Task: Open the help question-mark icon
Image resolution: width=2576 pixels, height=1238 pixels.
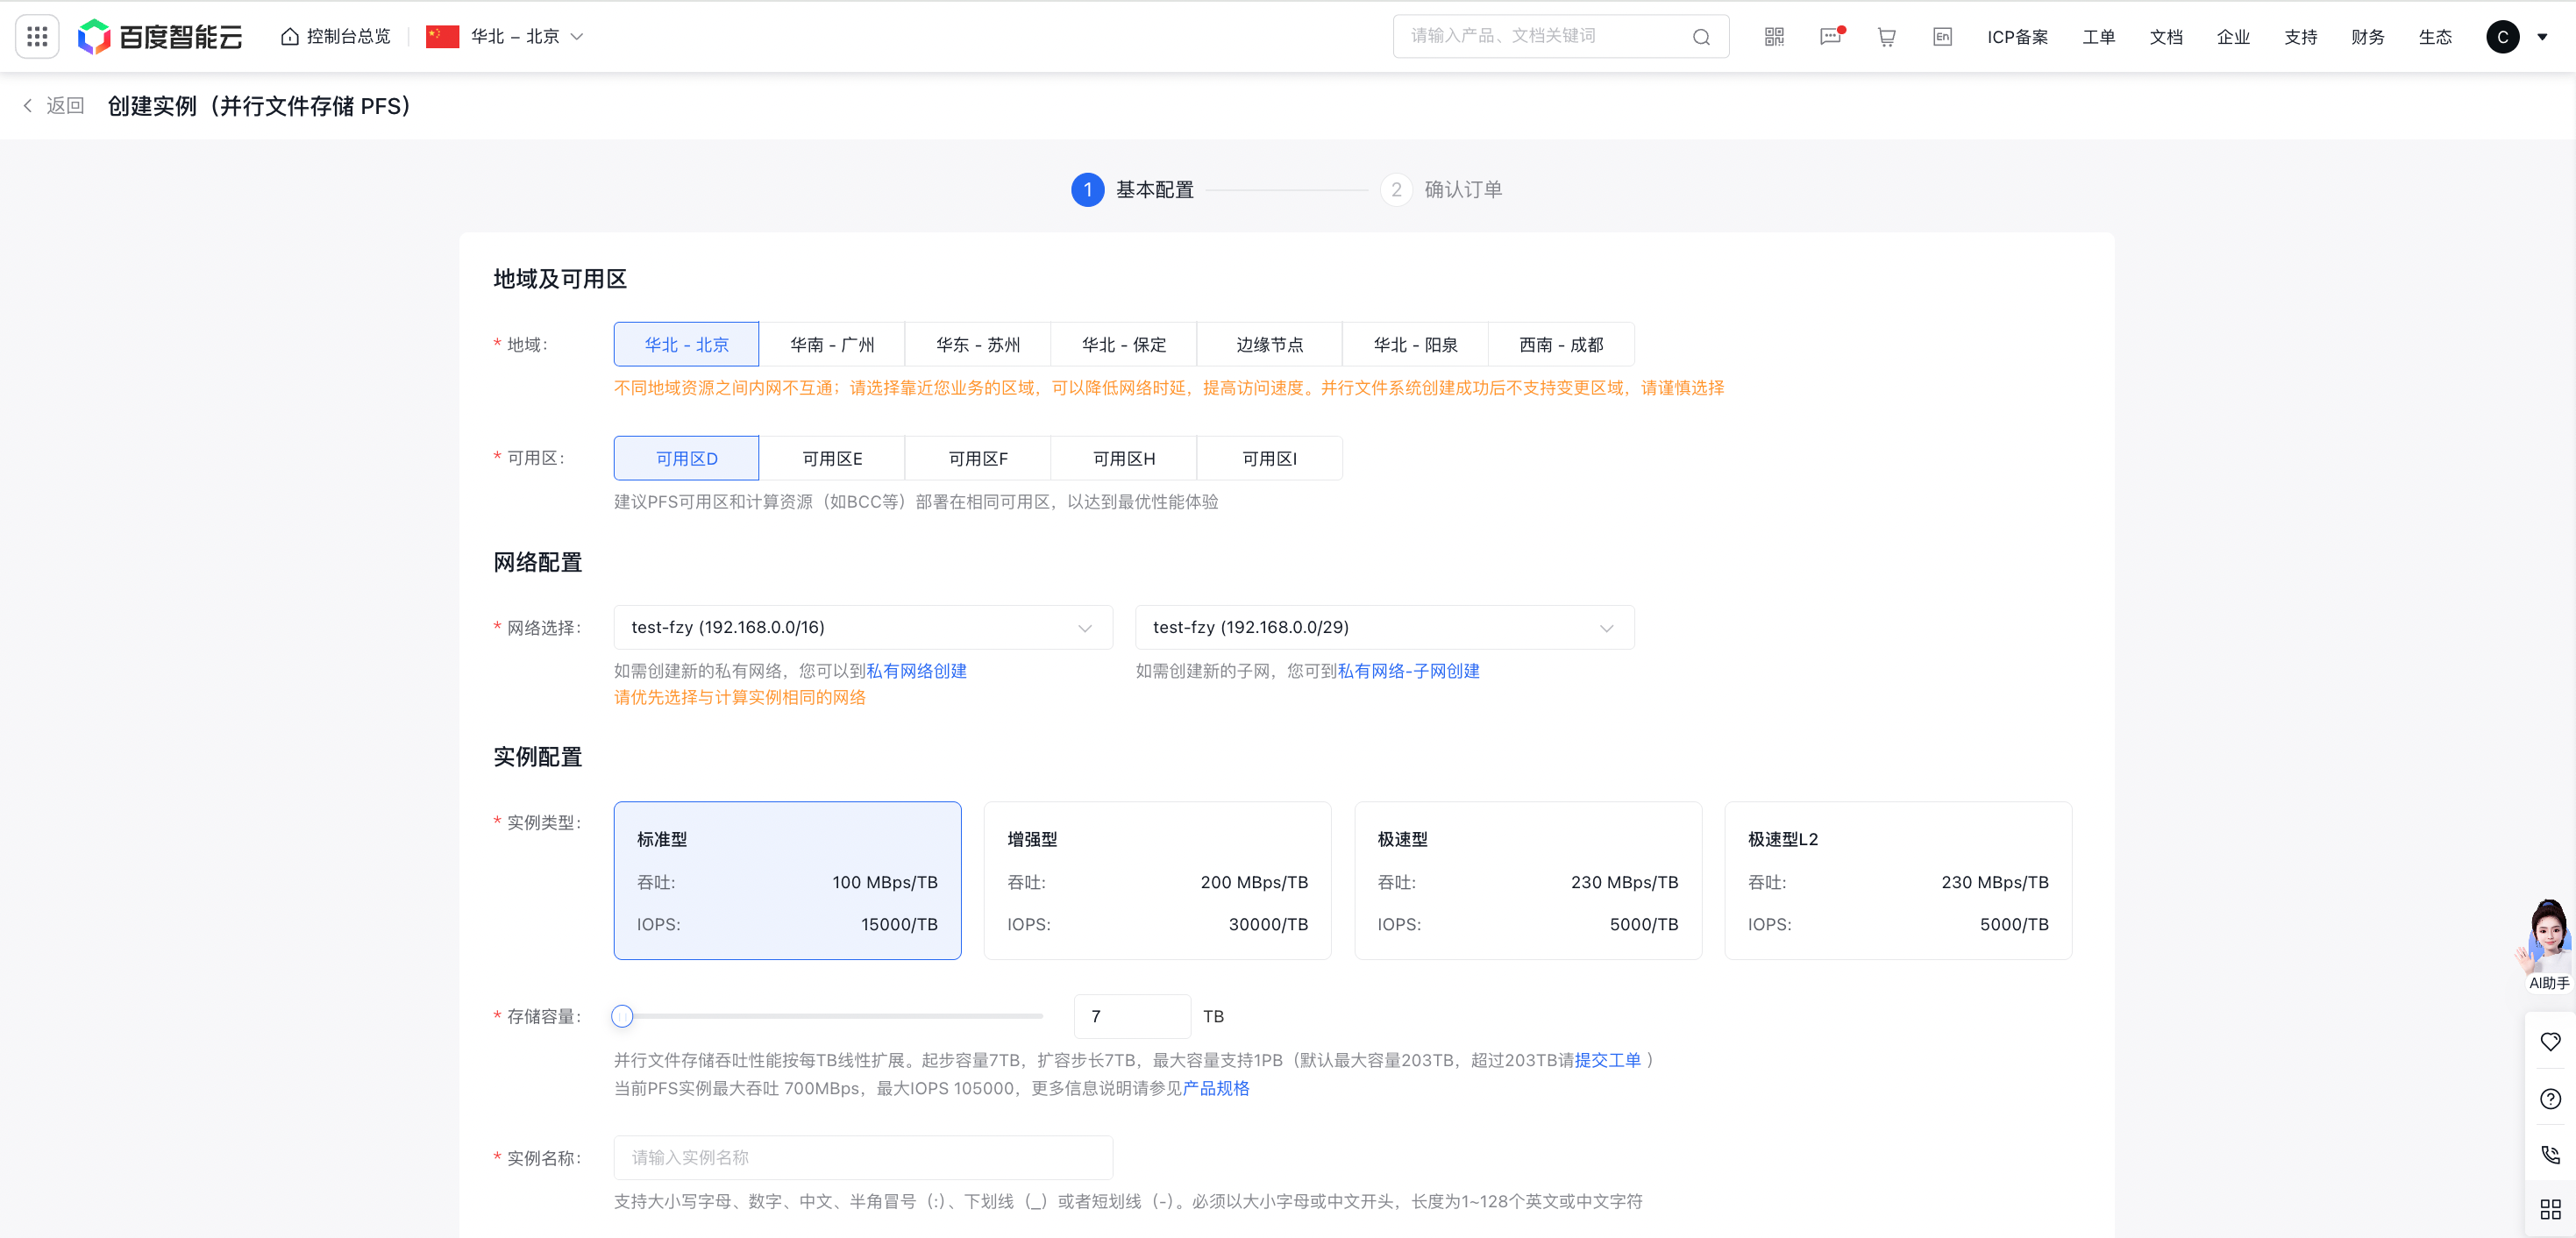Action: click(x=2550, y=1098)
